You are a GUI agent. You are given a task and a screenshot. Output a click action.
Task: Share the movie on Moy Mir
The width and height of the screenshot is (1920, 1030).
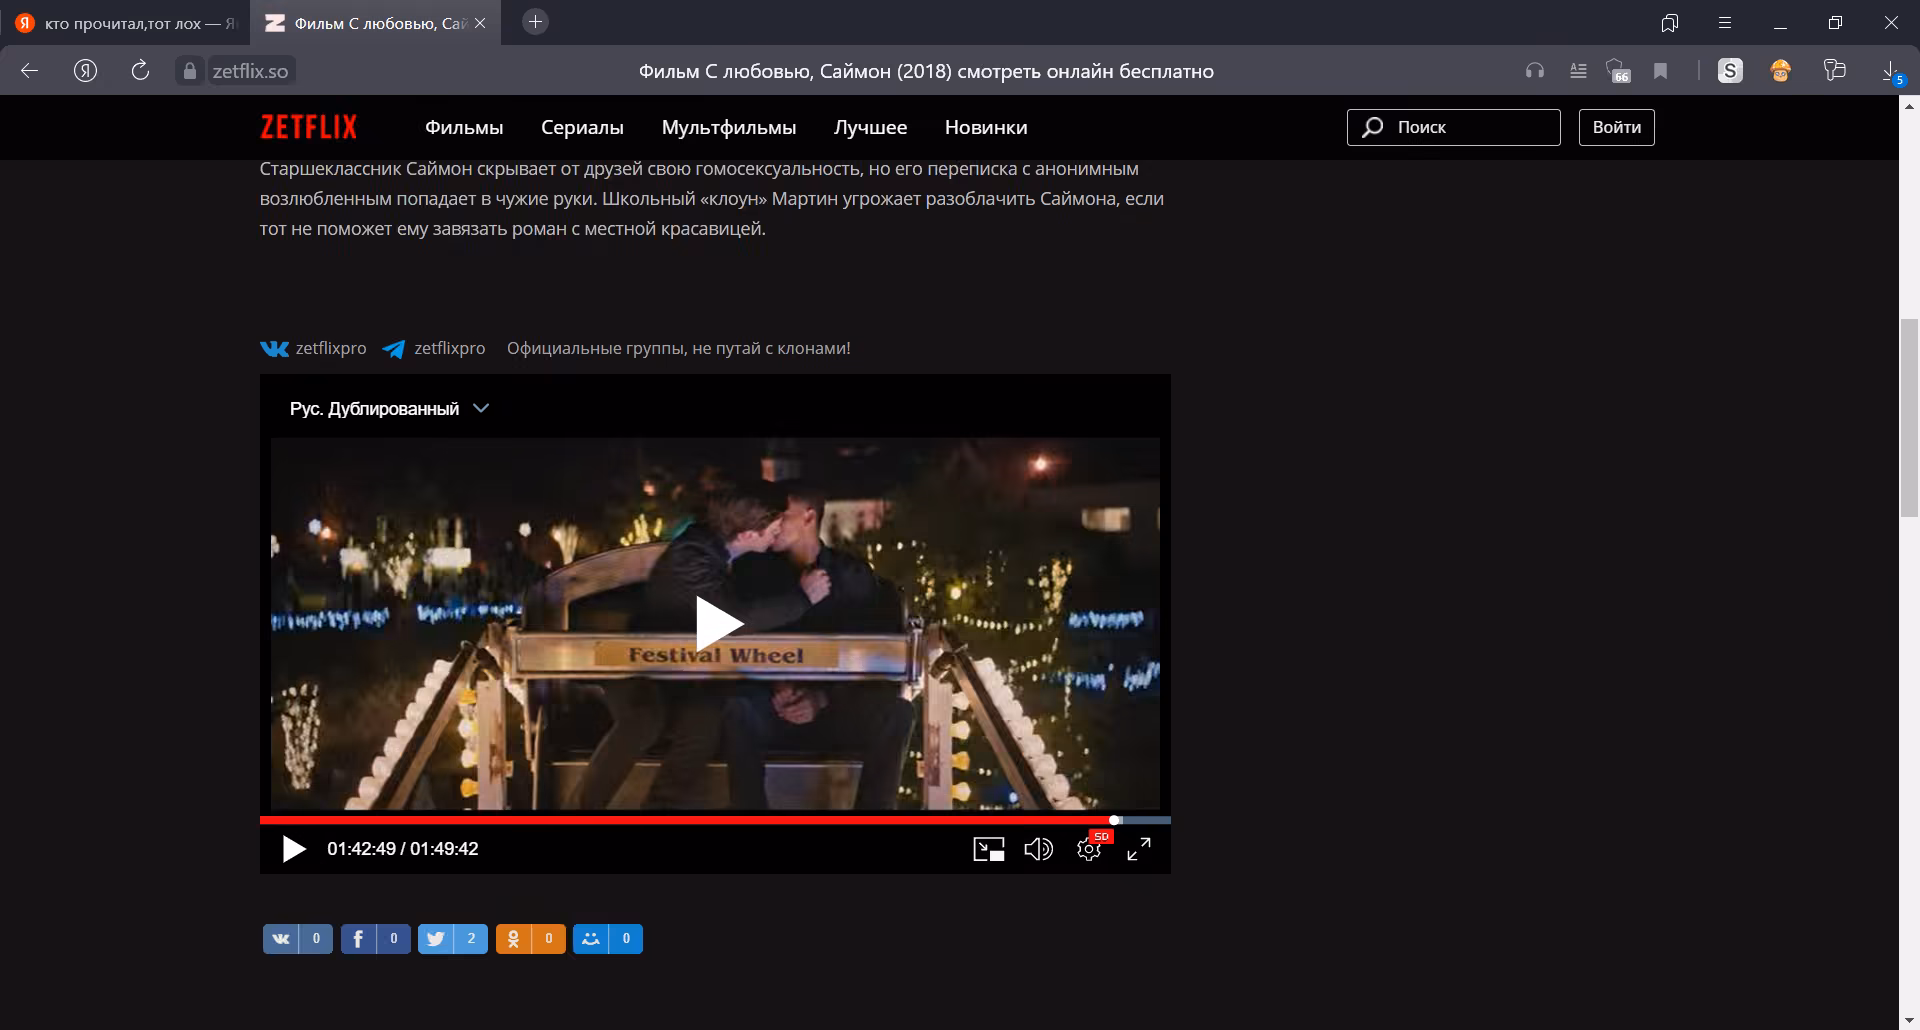pyautogui.click(x=608, y=939)
